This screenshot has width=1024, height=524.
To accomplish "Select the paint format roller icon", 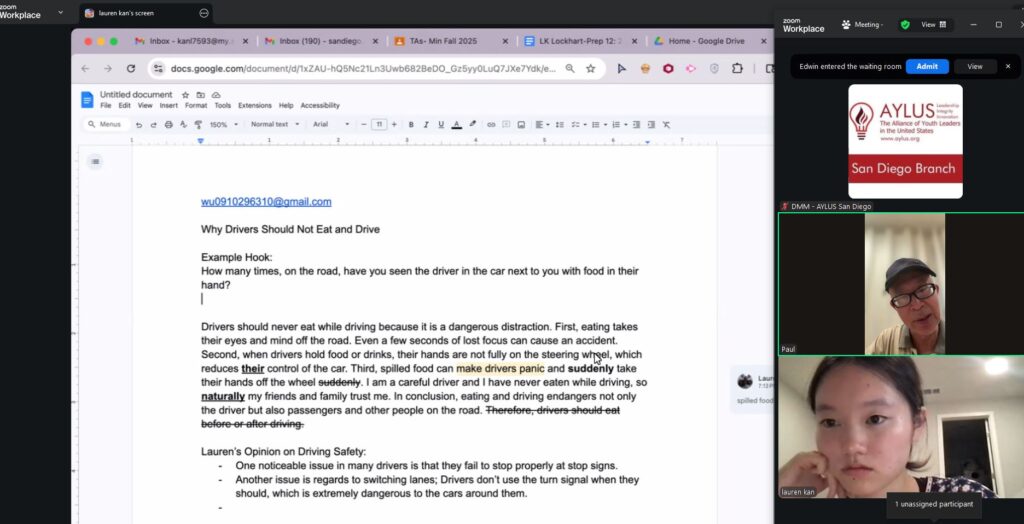I will 197,124.
